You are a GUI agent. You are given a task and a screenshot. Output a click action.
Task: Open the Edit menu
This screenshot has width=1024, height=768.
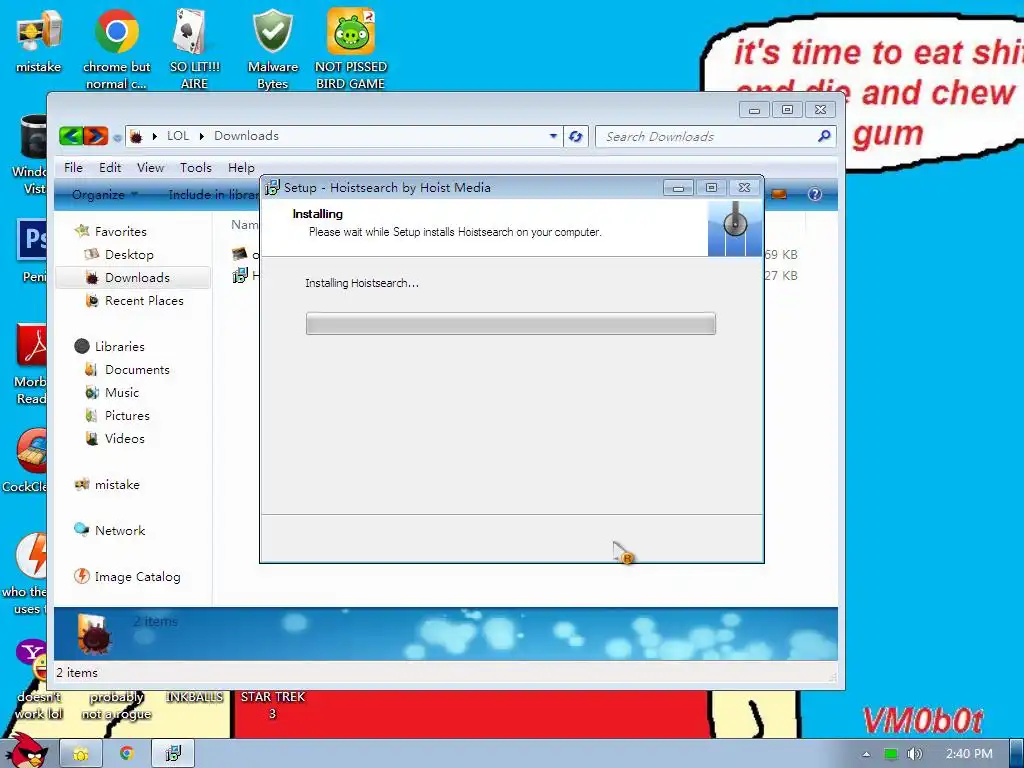click(110, 167)
